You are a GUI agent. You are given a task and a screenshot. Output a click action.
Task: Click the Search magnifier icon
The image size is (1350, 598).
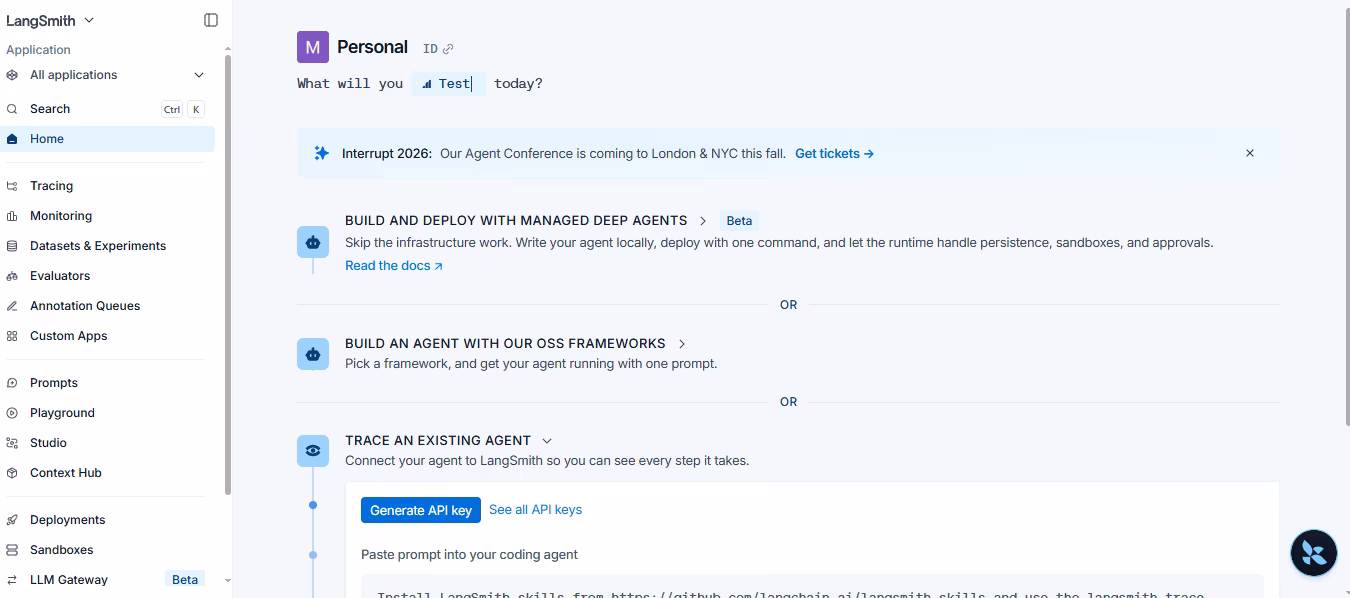click(x=12, y=109)
